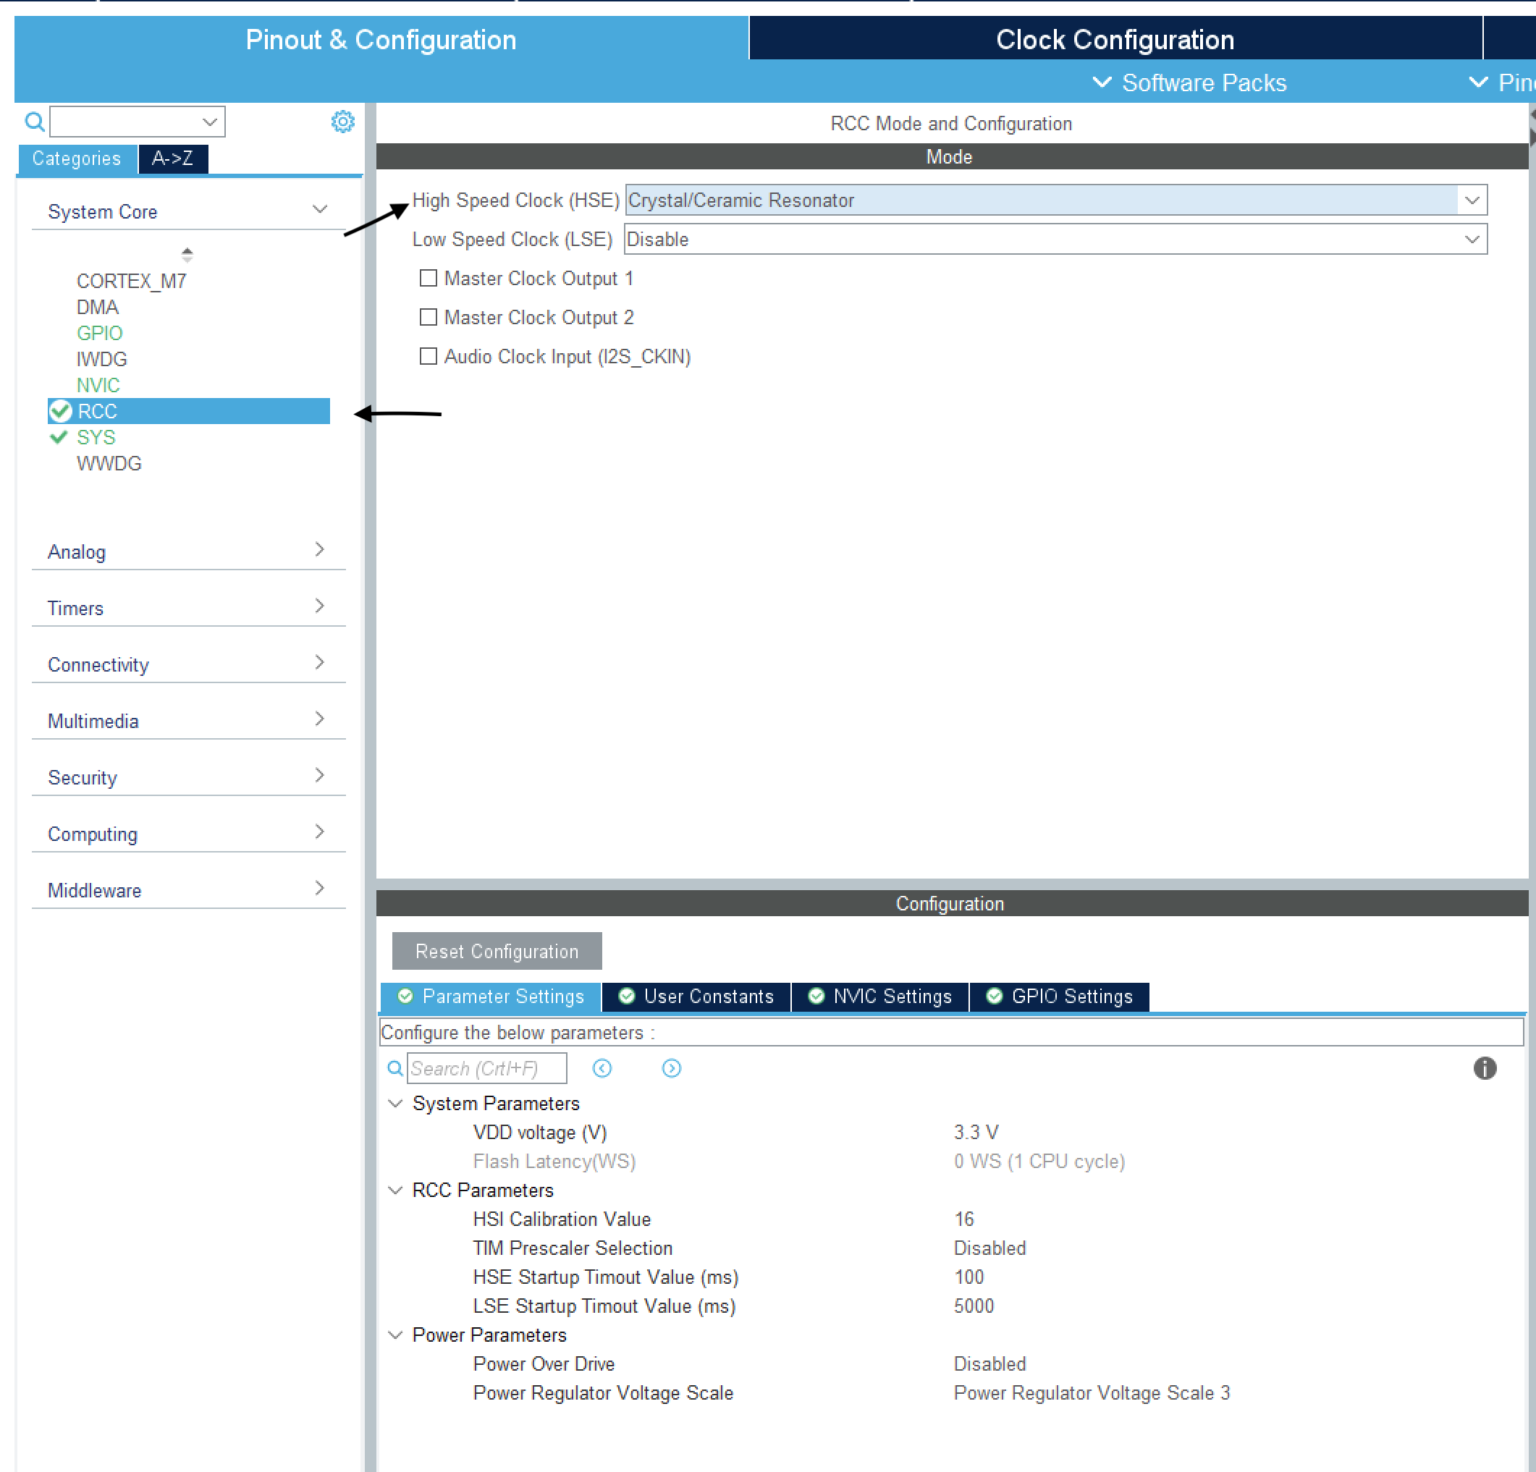Click the magnifier icon beside the category search box
This screenshot has width=1536, height=1472.
pos(34,122)
